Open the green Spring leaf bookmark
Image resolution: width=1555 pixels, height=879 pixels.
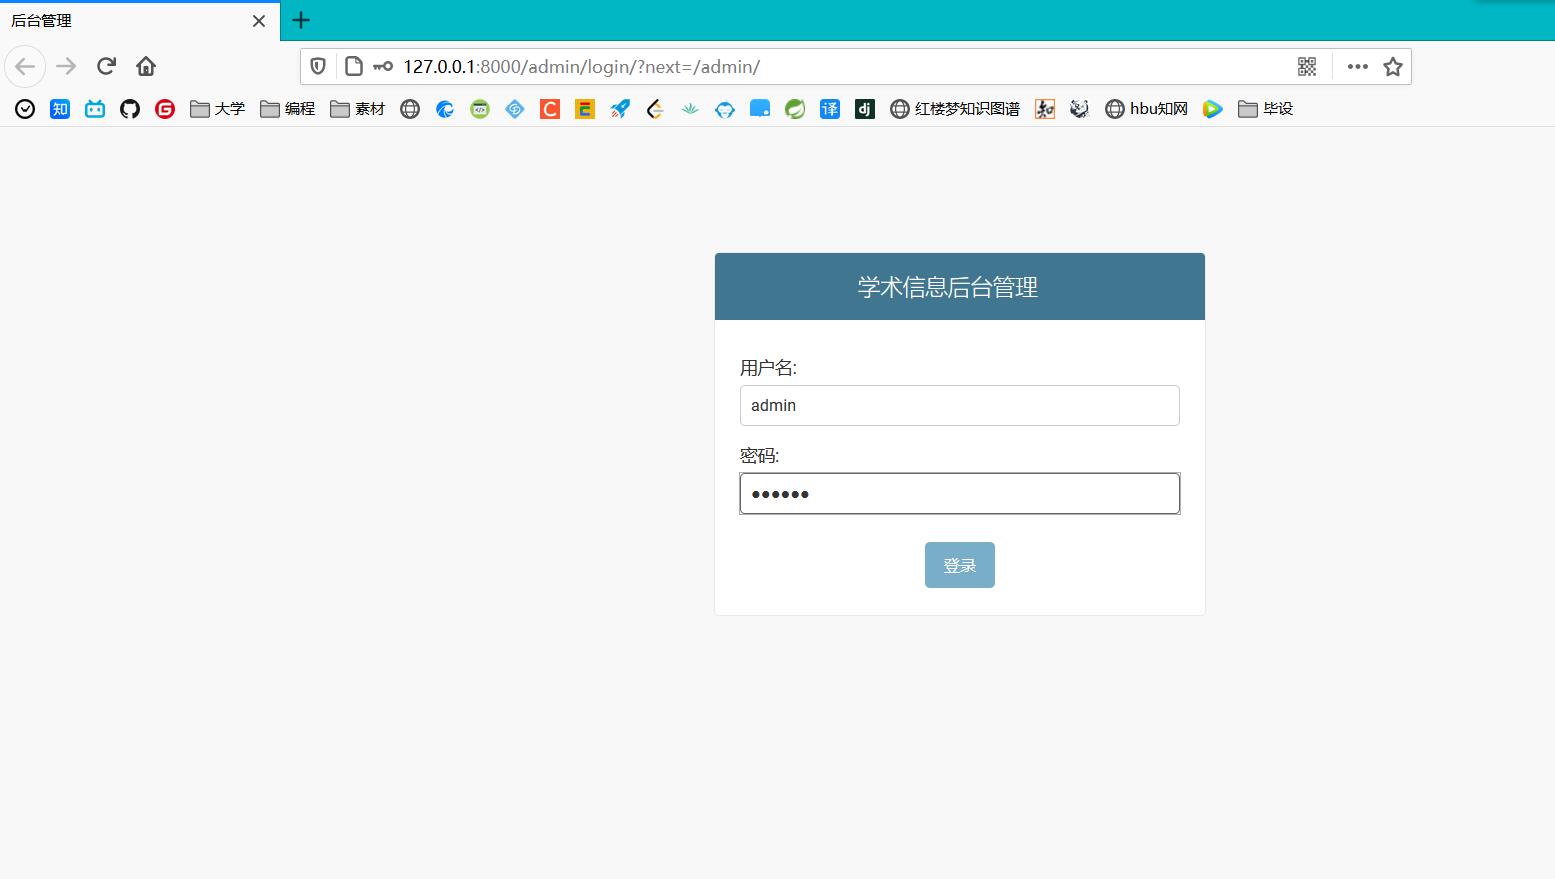pyautogui.click(x=795, y=109)
